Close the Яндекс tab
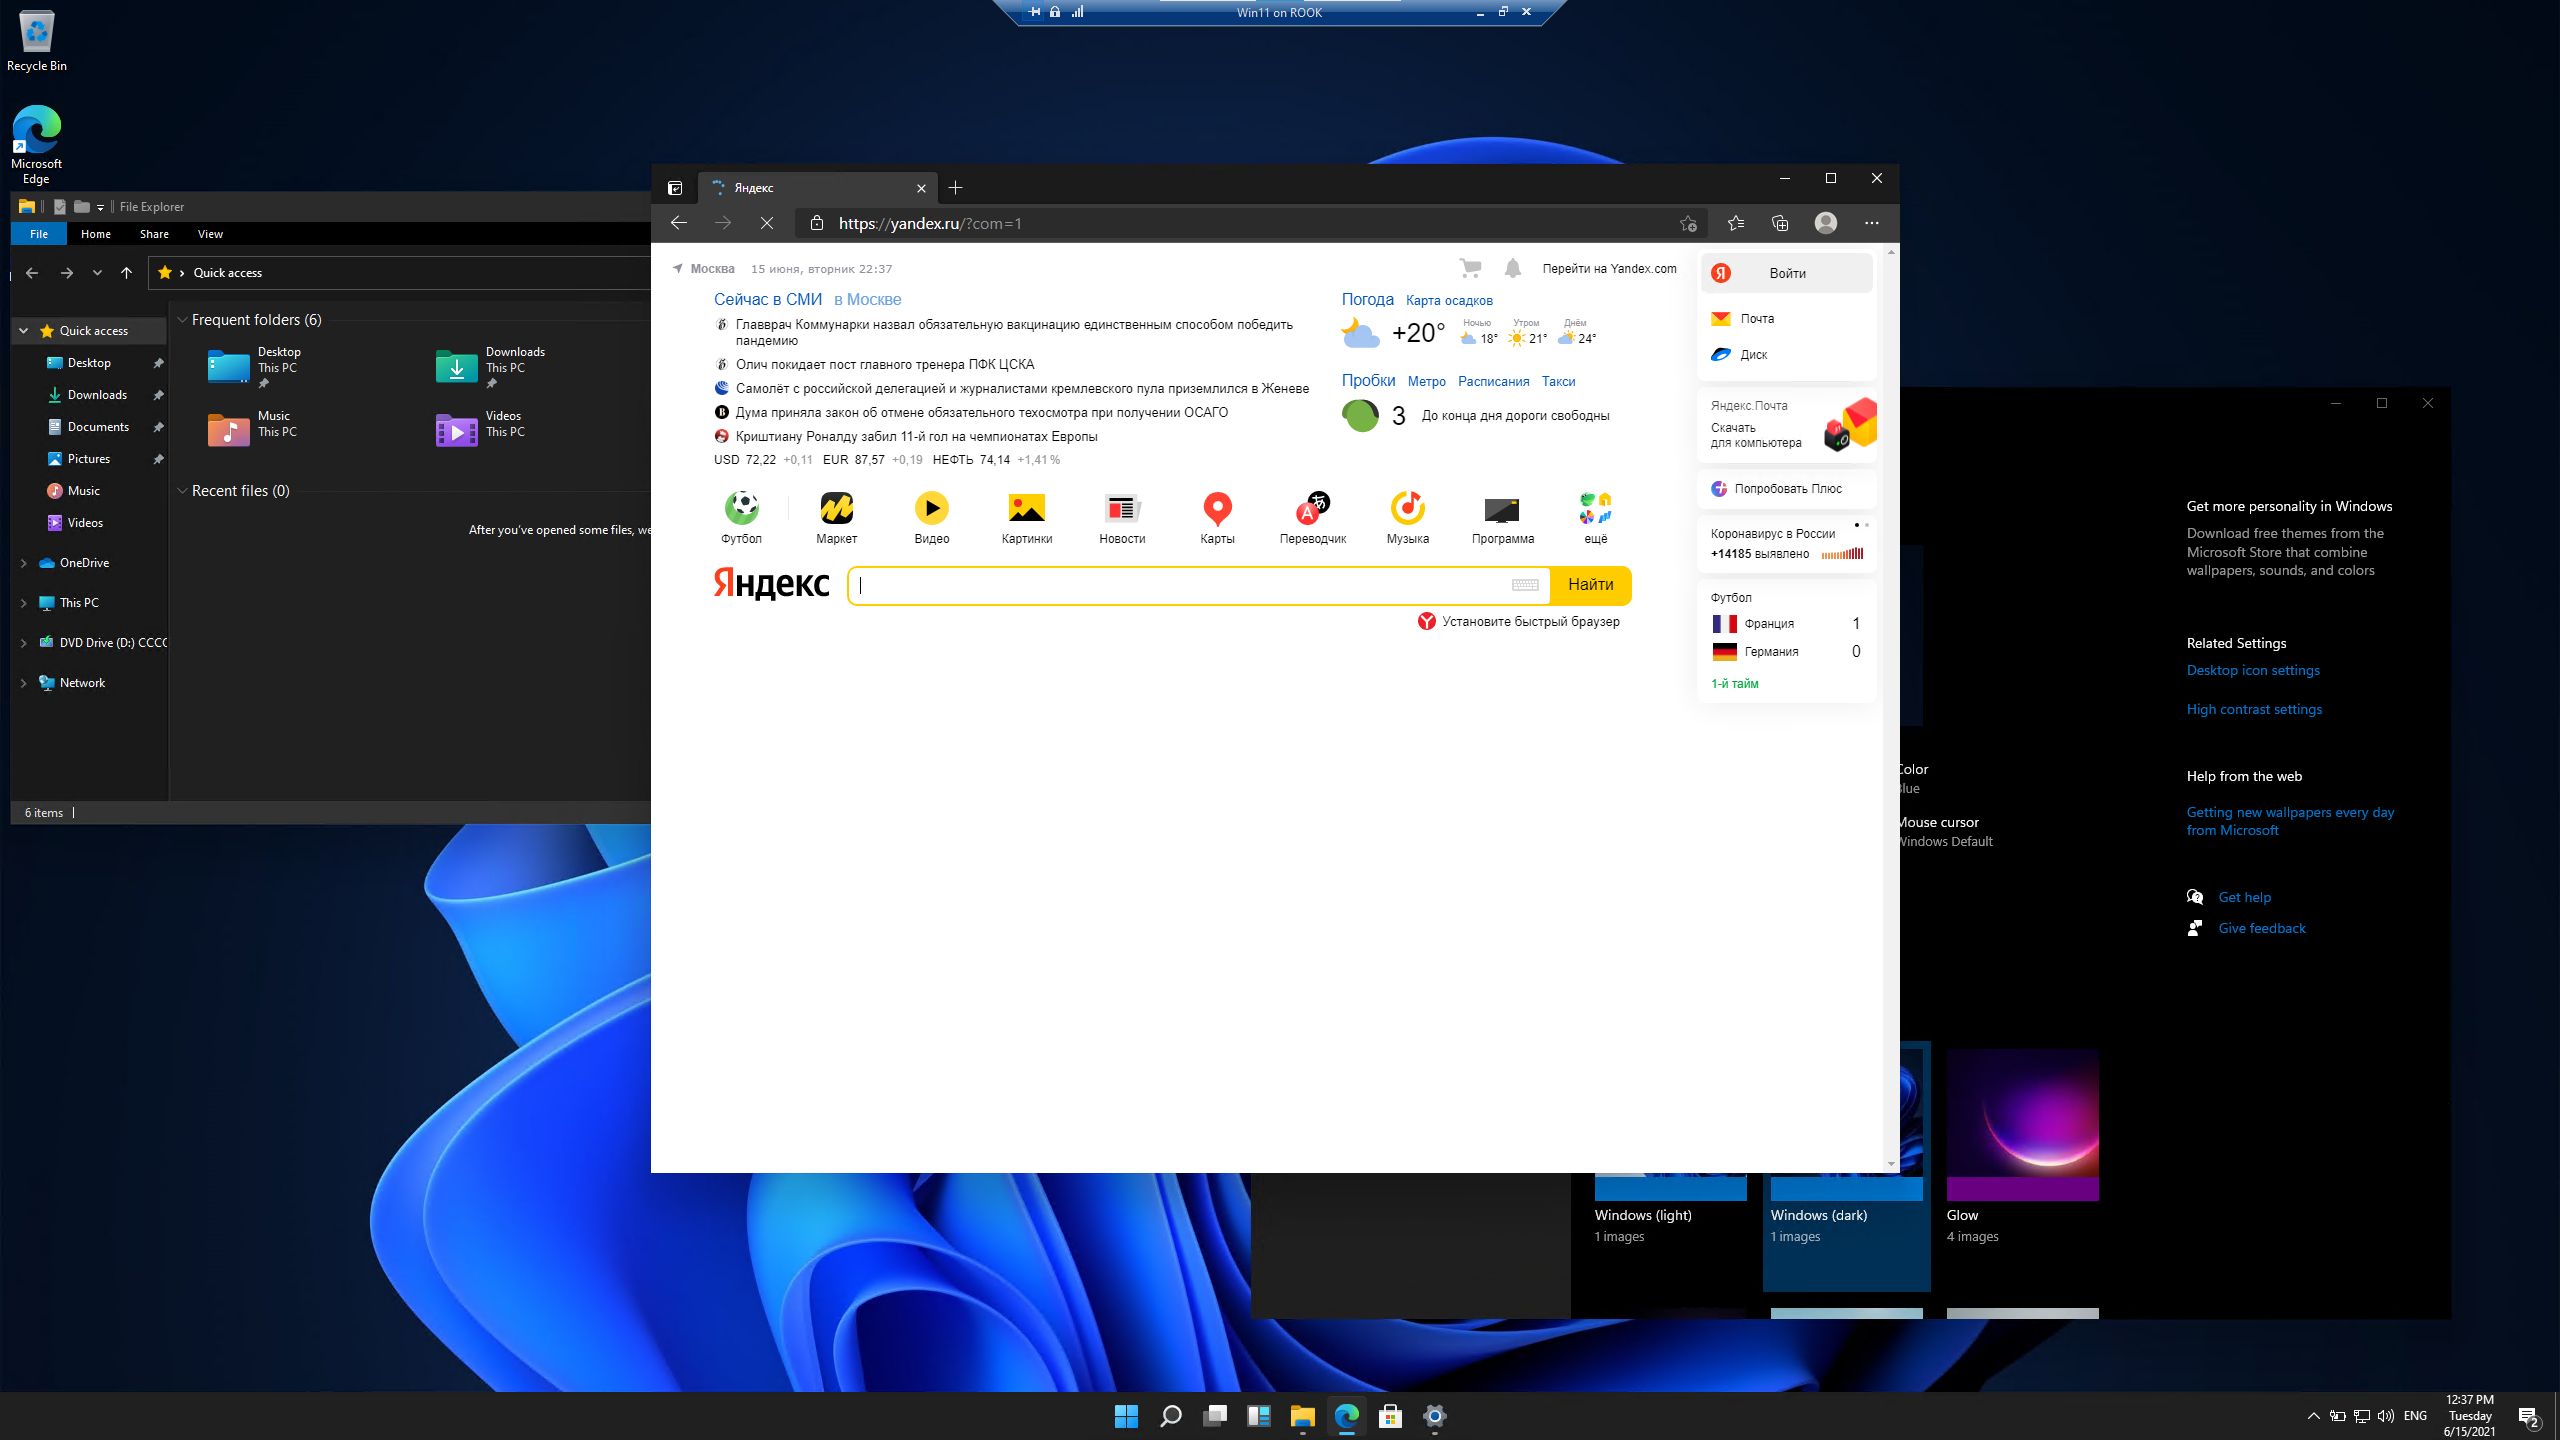 [x=921, y=188]
